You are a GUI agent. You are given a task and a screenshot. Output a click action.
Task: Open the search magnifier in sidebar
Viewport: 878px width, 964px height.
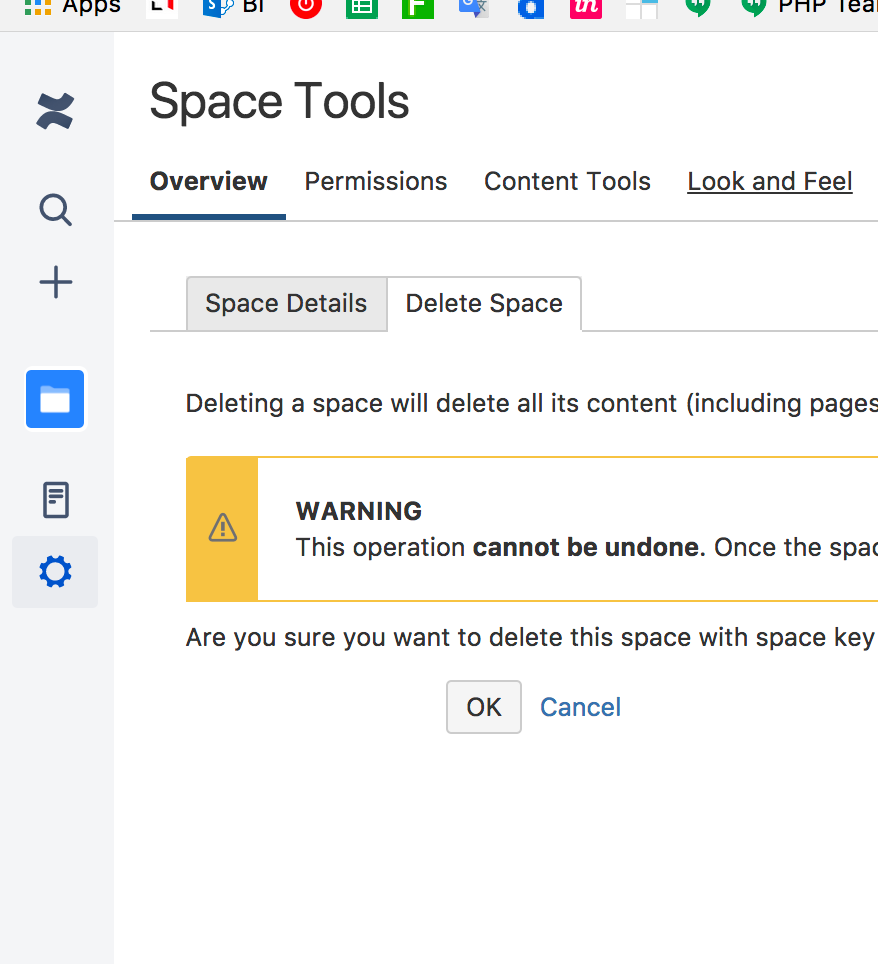[55, 210]
